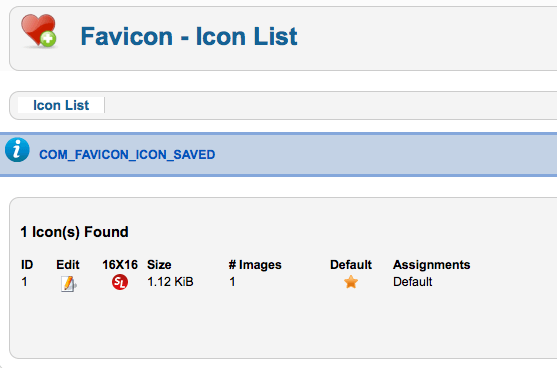The height and width of the screenshot is (368, 557).
Task: Select the Icon List tab
Action: [61, 105]
